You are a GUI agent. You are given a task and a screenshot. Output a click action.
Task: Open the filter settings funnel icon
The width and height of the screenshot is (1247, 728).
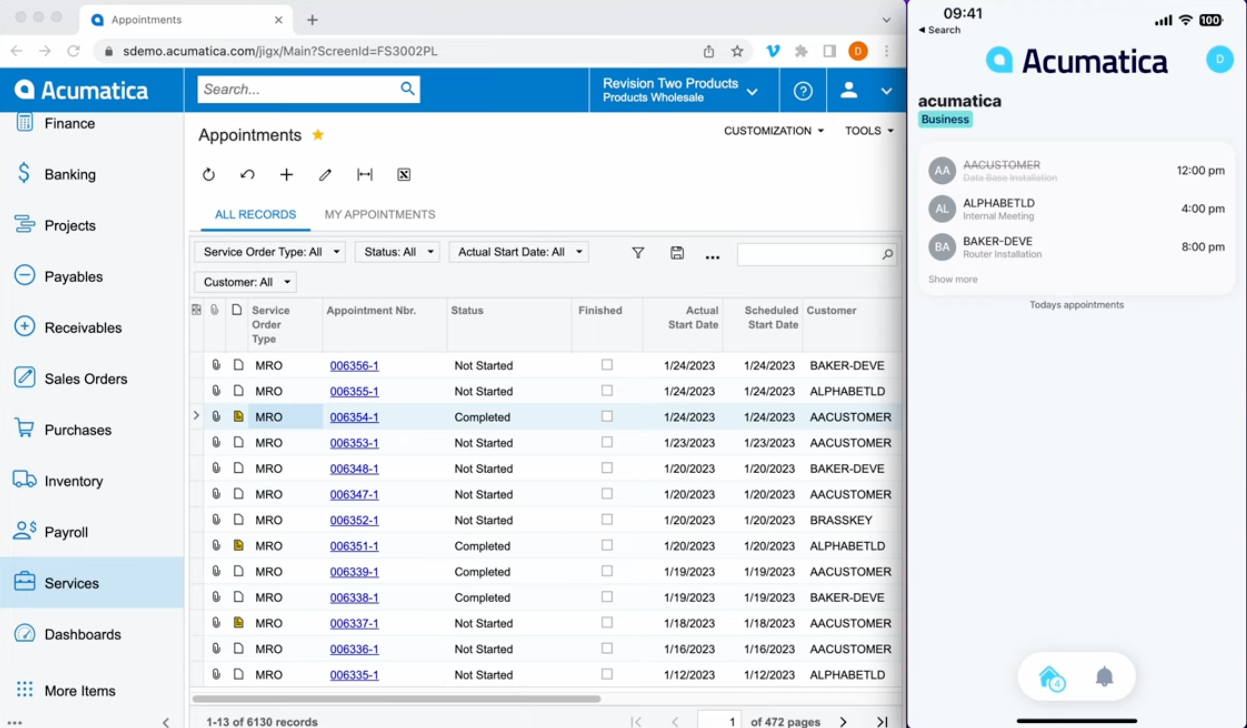(638, 253)
